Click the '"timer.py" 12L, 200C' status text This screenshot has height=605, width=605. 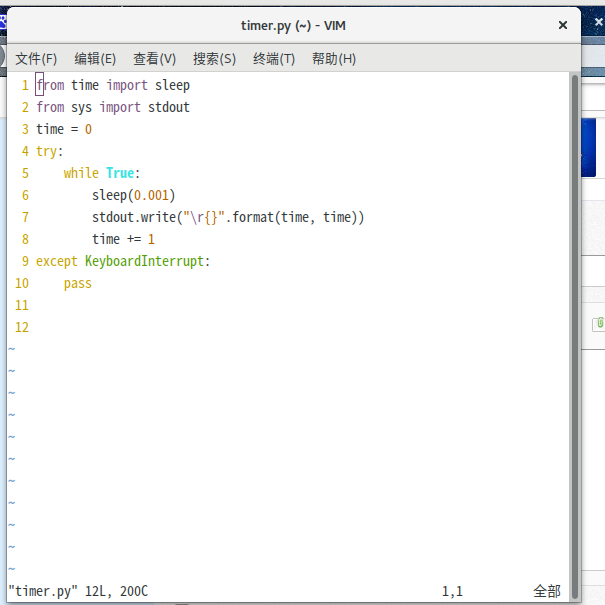coord(78,591)
